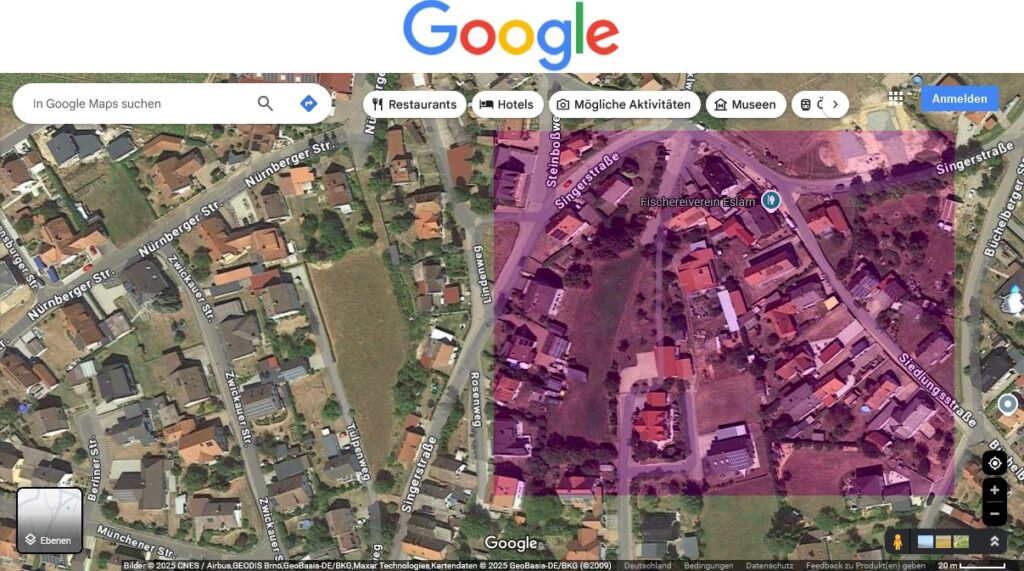The height and width of the screenshot is (571, 1024).
Task: Zoom in with the plus button
Action: click(995, 490)
